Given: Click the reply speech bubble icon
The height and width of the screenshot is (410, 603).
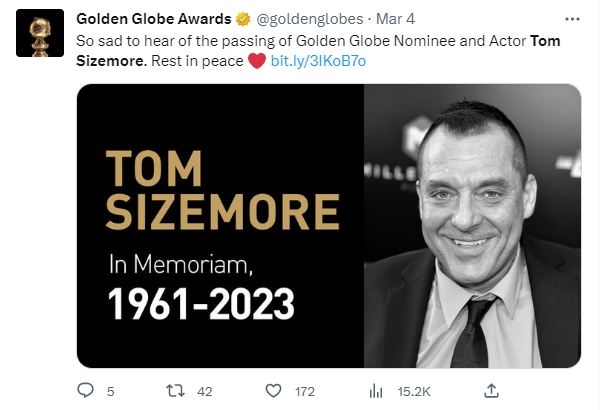Looking at the screenshot, I should pyautogui.click(x=85, y=390).
